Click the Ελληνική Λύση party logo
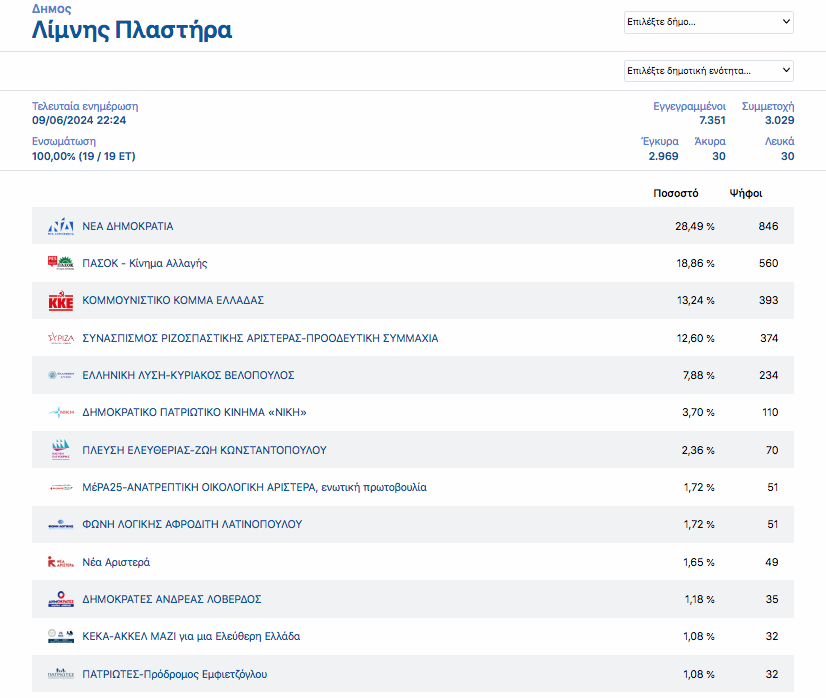 pos(61,375)
